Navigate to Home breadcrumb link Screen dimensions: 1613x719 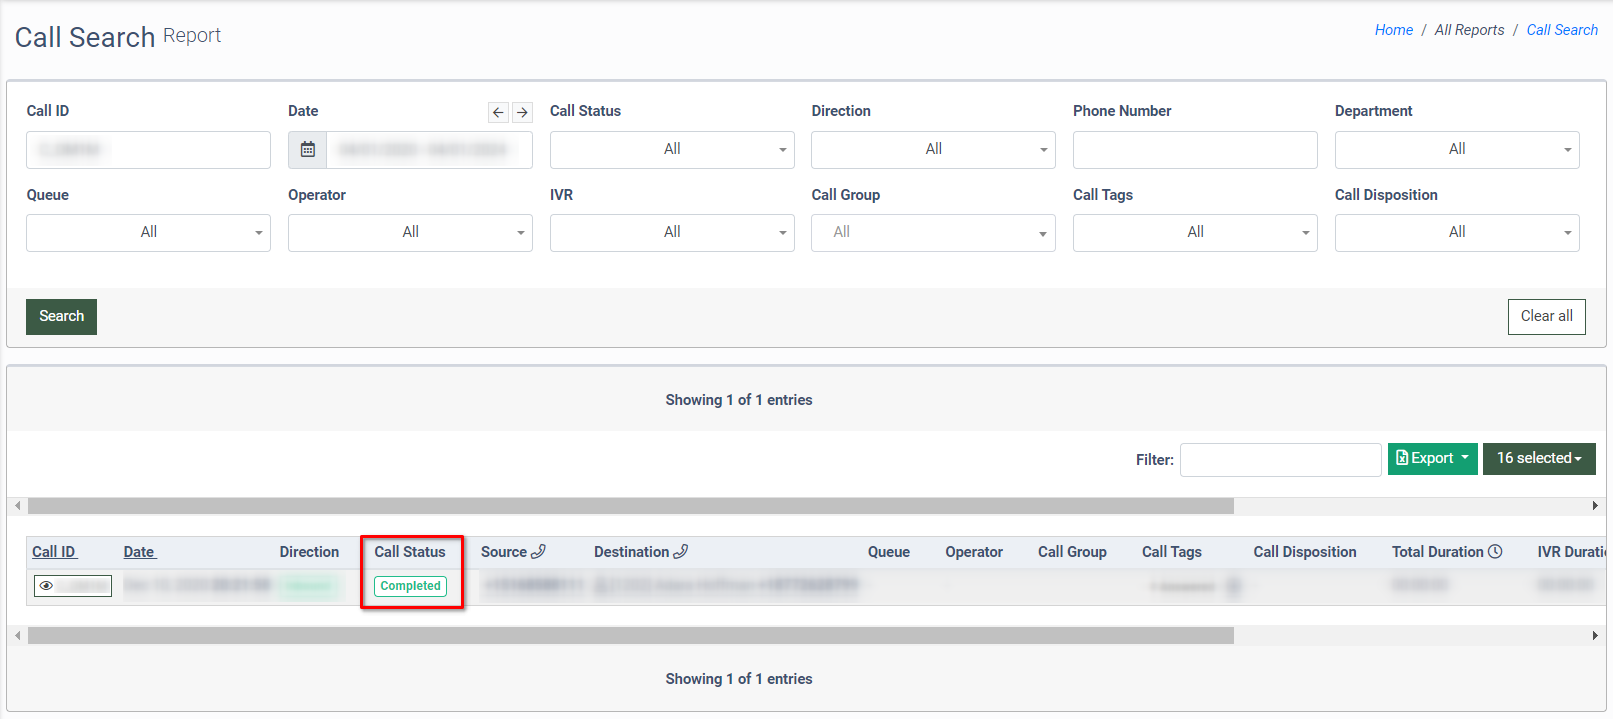1393,30
